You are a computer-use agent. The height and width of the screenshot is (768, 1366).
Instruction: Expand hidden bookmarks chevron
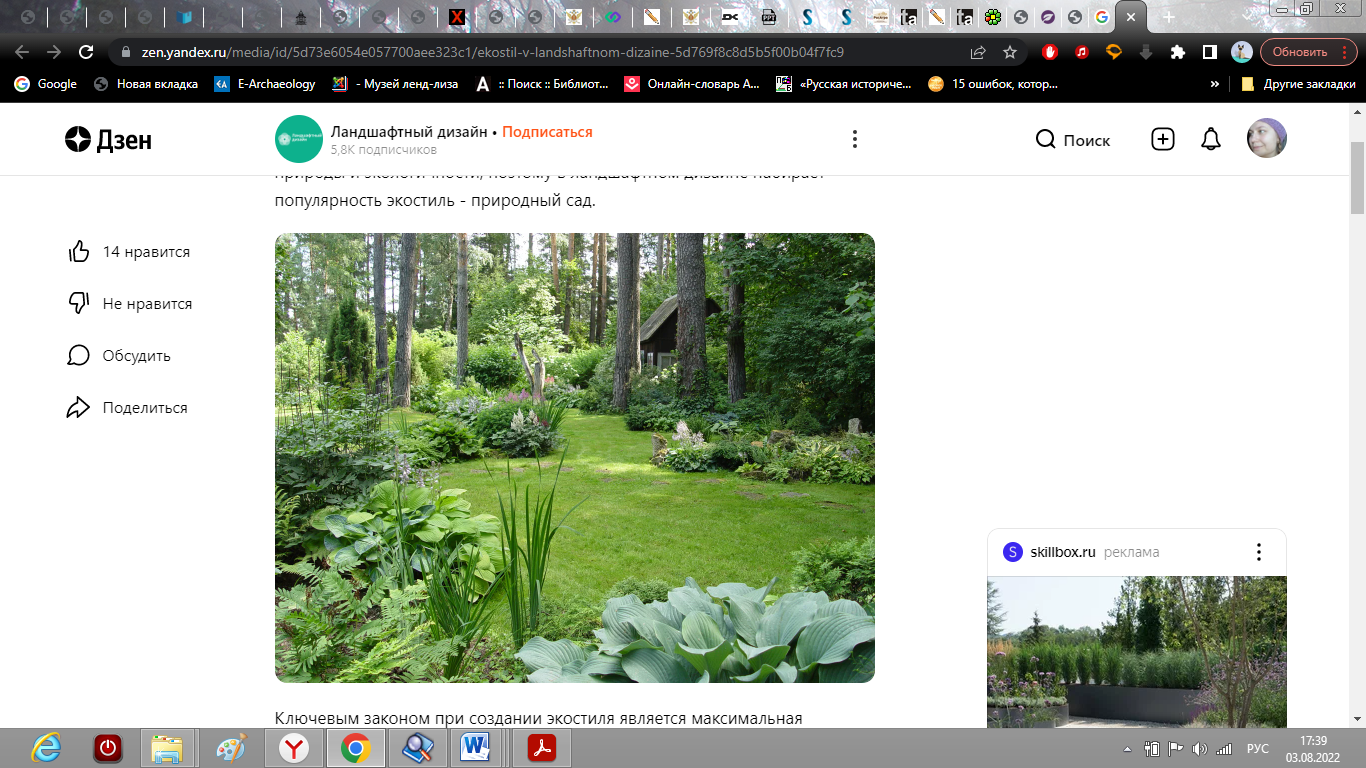[x=1215, y=84]
